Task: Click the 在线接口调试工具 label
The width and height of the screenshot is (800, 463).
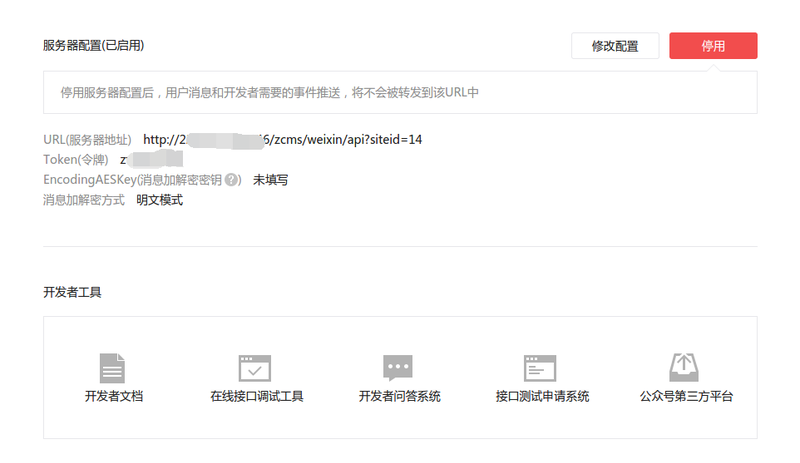Action: [x=256, y=397]
